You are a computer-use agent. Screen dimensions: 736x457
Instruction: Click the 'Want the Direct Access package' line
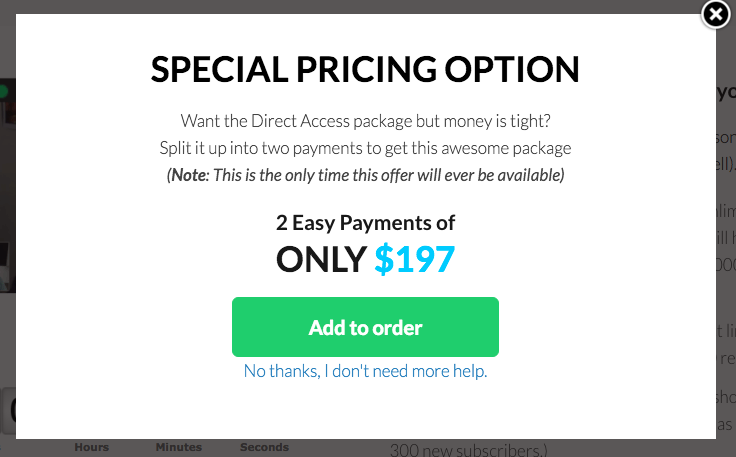click(365, 122)
